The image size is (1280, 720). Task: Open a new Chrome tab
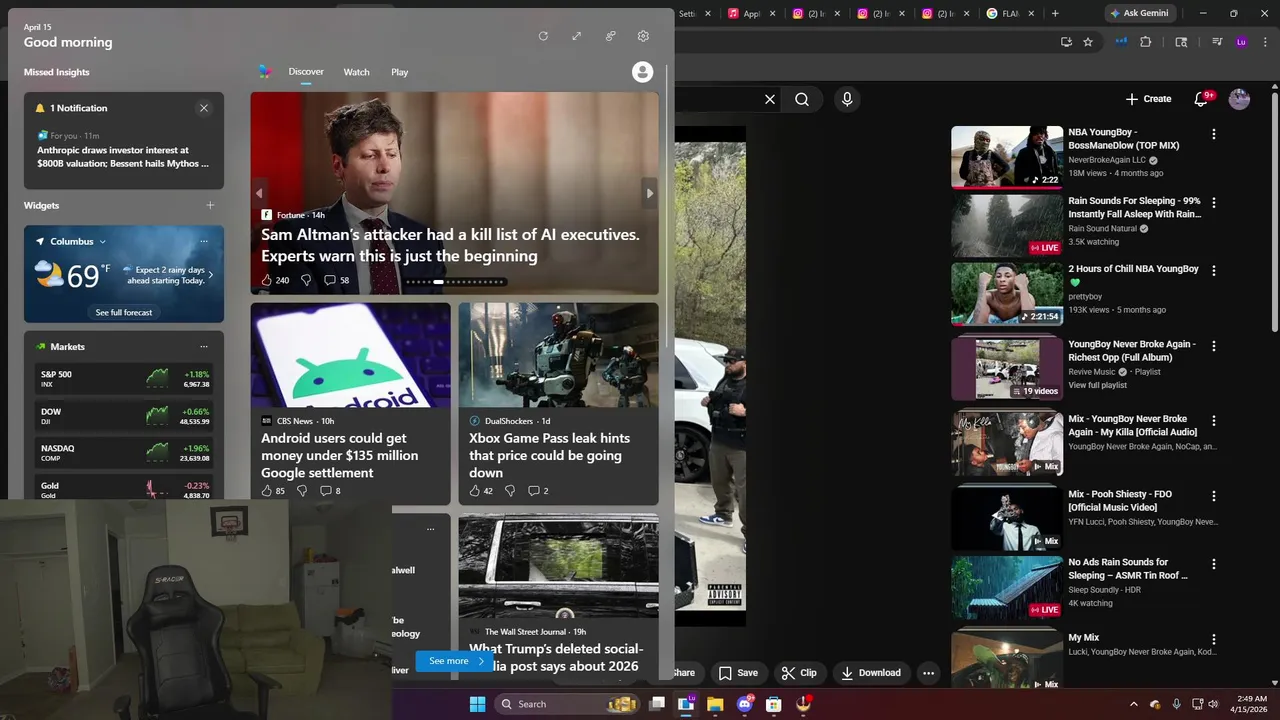click(x=1055, y=13)
